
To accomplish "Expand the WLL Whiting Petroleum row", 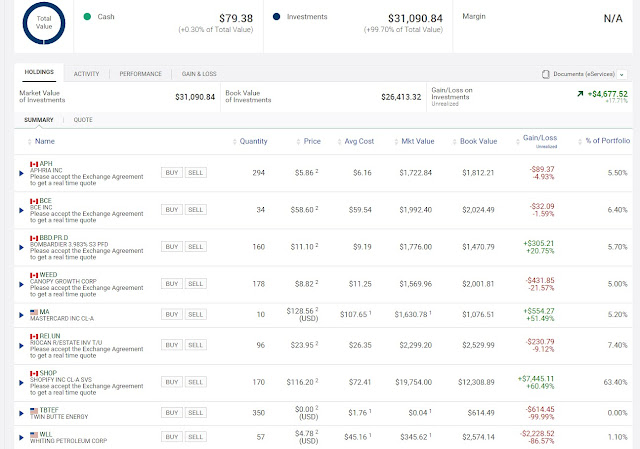I will [21, 438].
